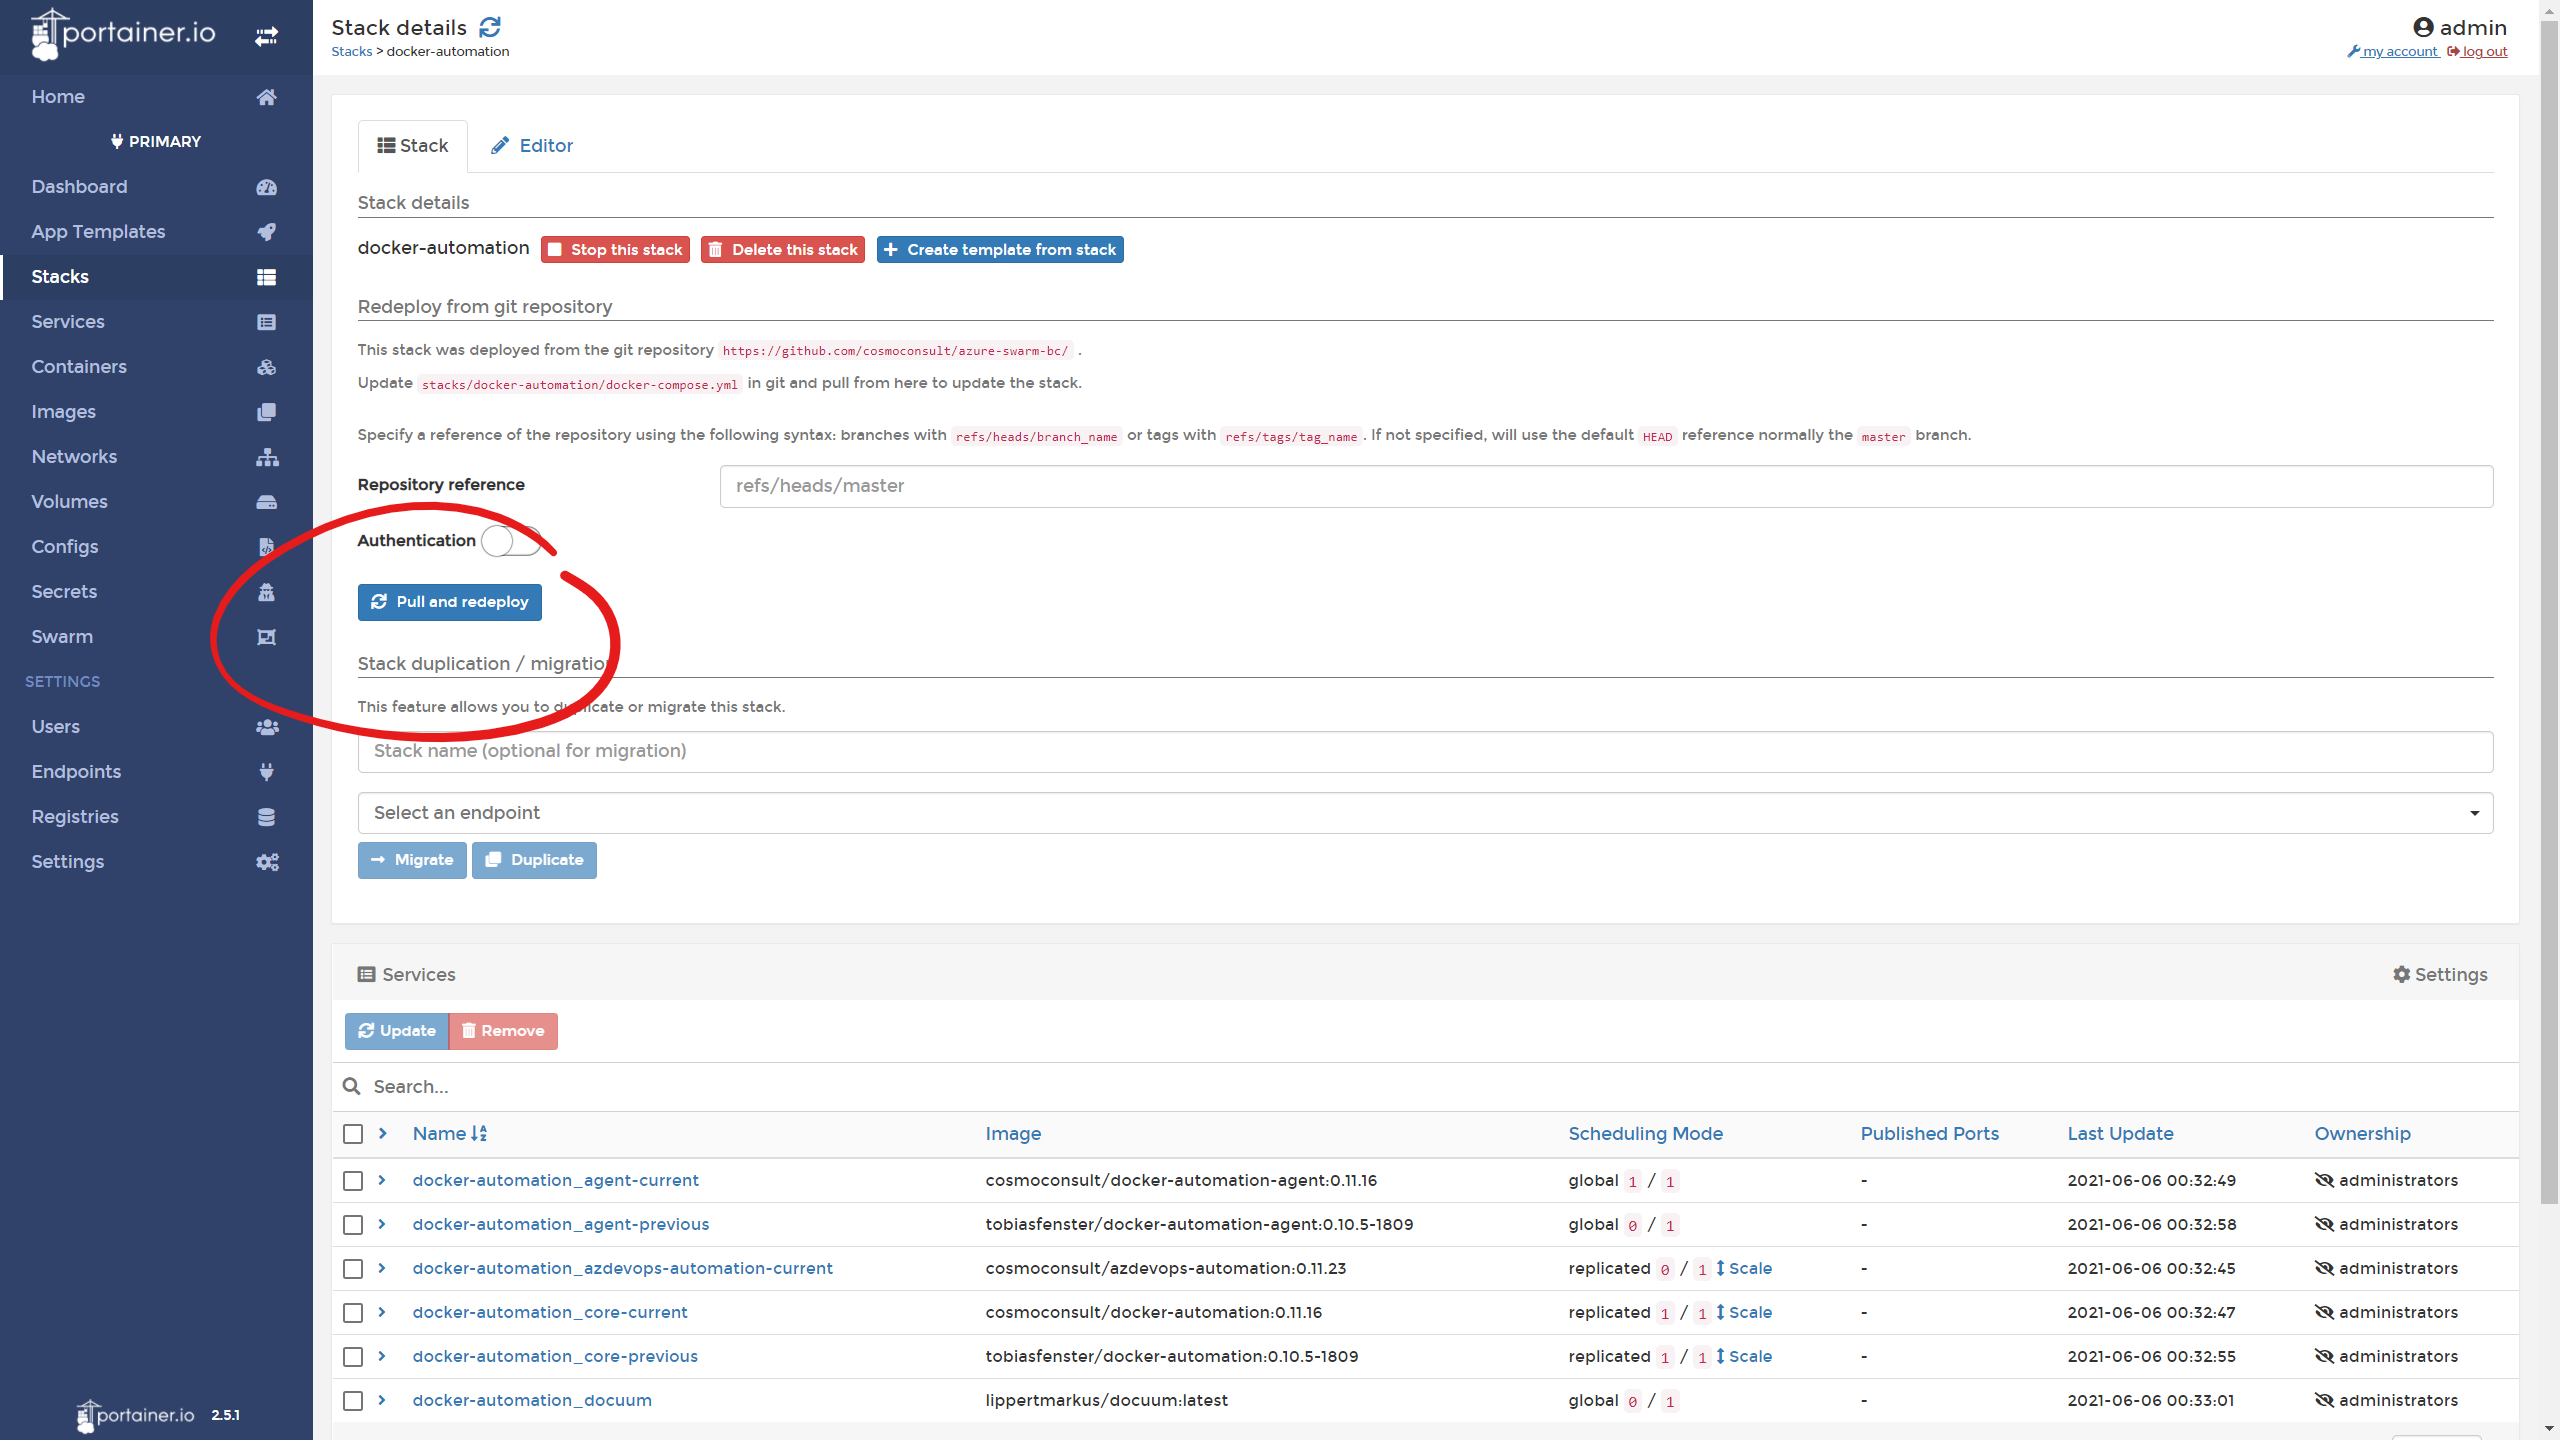Viewport: 2560px width, 1440px height.
Task: Expand the docker-automation_agent-previous service row
Action: [x=381, y=1225]
